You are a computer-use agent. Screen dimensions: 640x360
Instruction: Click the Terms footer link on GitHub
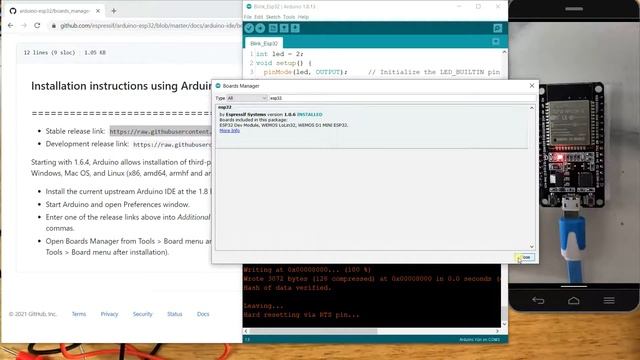pyautogui.click(x=79, y=314)
